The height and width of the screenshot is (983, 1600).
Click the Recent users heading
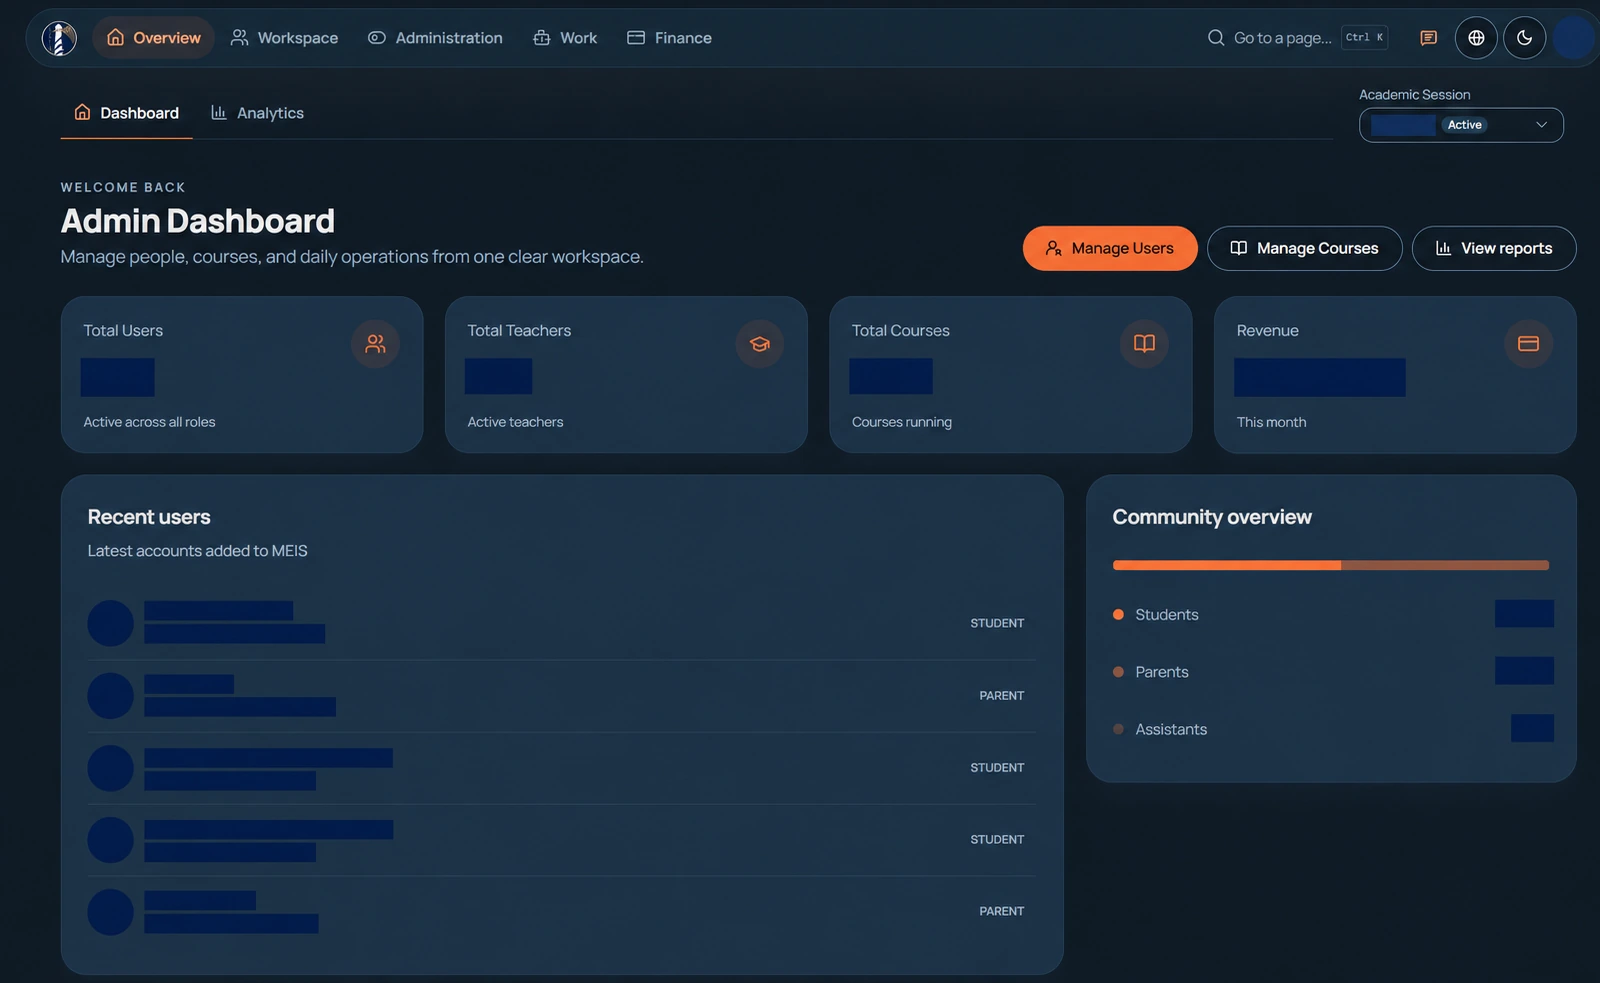149,517
